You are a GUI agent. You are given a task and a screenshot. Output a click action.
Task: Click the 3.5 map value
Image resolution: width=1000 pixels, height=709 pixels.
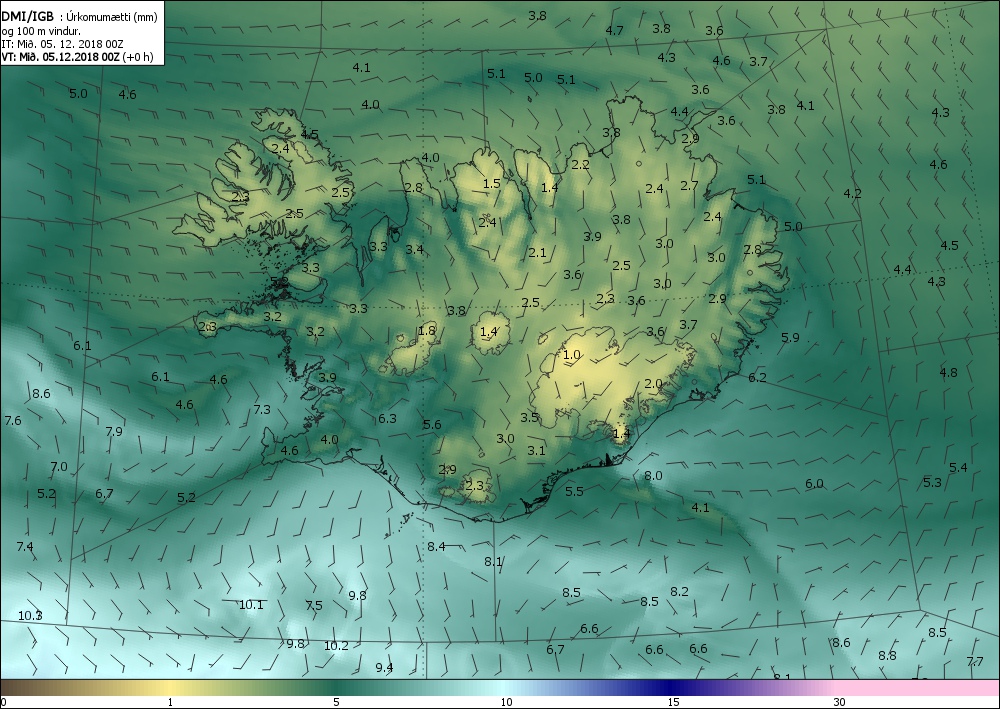point(529,418)
